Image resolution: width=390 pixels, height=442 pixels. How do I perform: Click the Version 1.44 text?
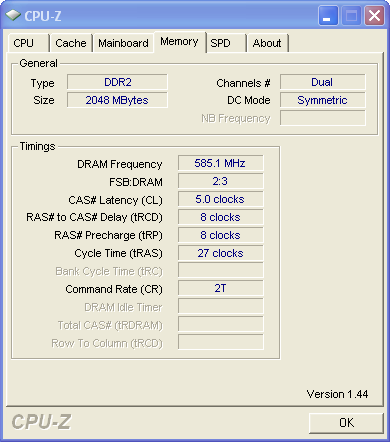point(337,394)
